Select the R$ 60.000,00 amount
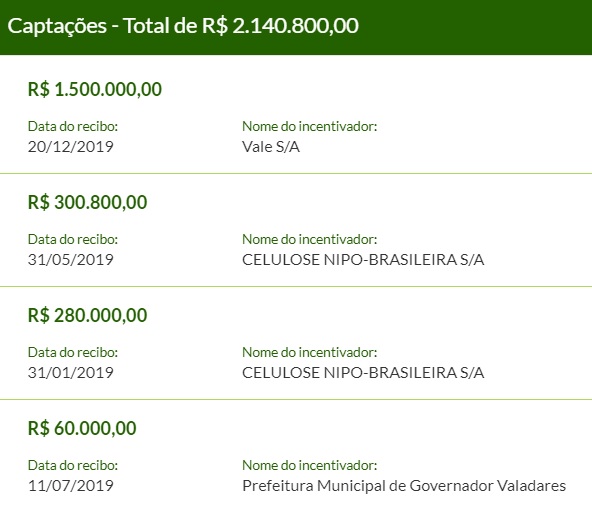This screenshot has width=592, height=519. 82,429
